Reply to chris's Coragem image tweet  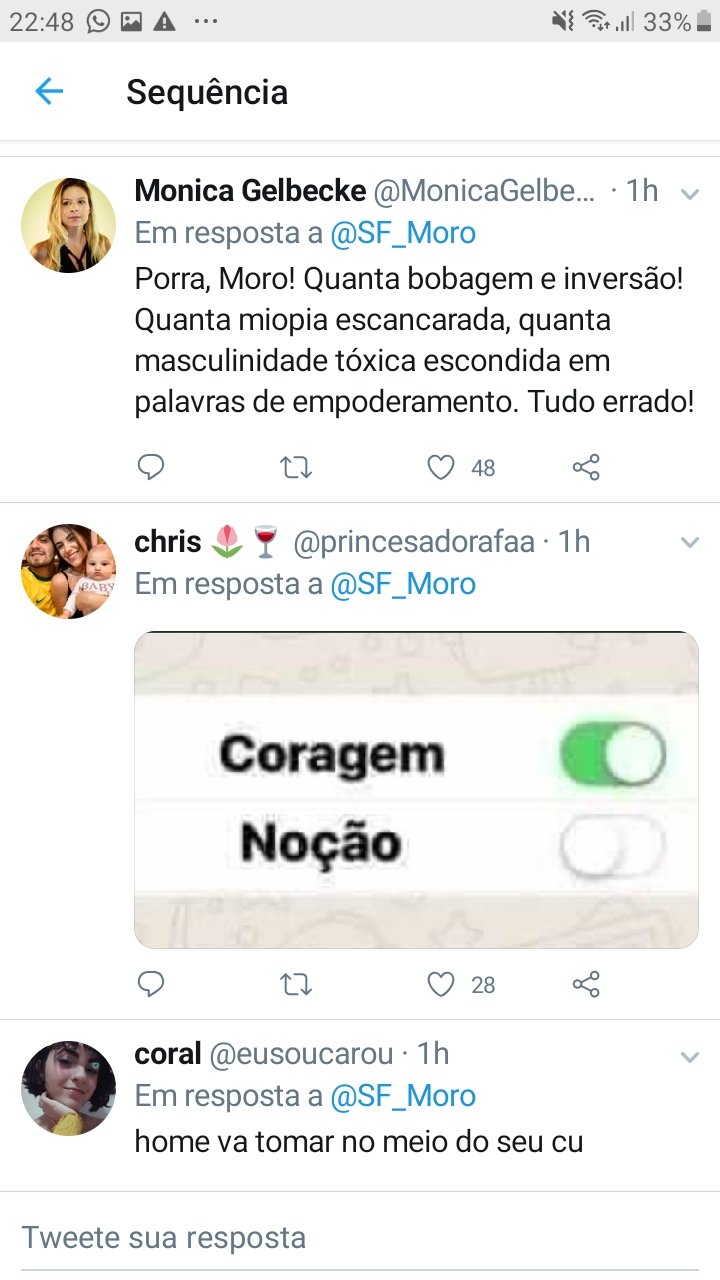coord(151,985)
